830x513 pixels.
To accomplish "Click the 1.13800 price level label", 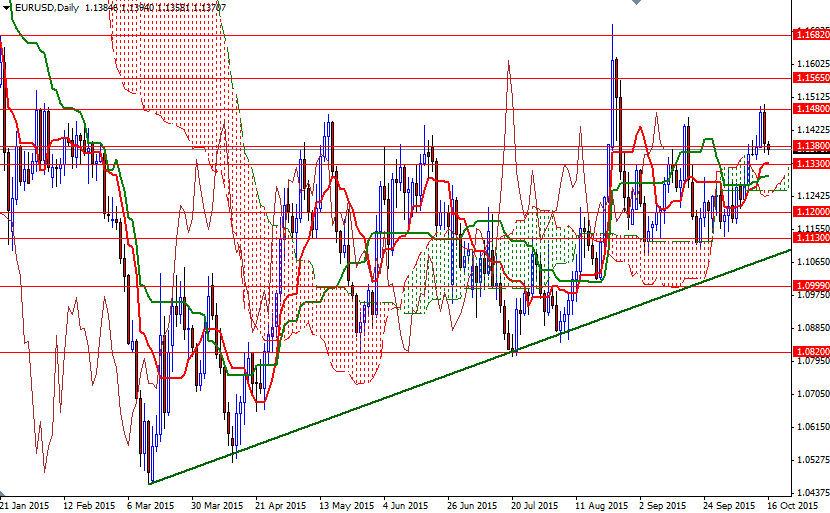I will (810, 145).
